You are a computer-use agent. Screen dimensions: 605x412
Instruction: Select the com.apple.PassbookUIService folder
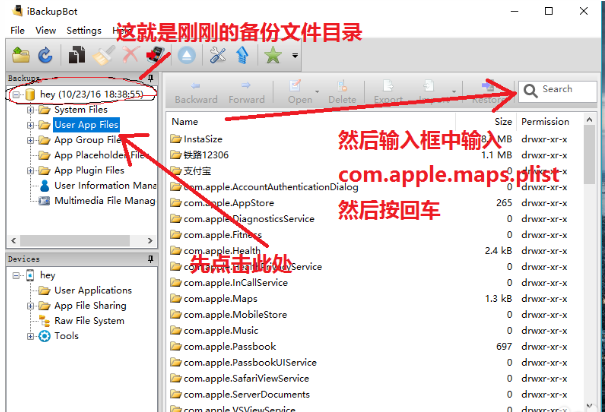(x=250, y=363)
